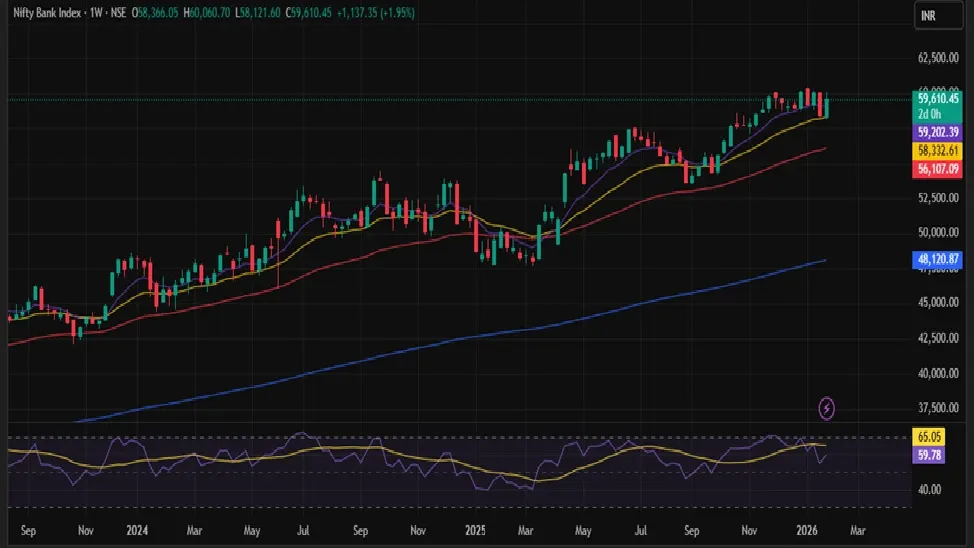Select the green 59,610.45 current price label
This screenshot has width=974, height=548.
click(x=937, y=98)
